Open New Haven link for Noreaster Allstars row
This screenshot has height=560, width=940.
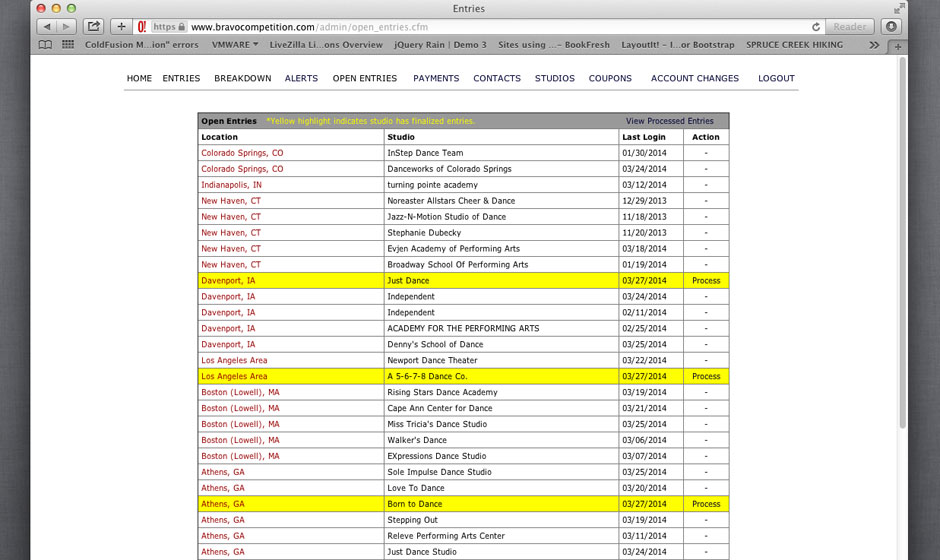231,201
